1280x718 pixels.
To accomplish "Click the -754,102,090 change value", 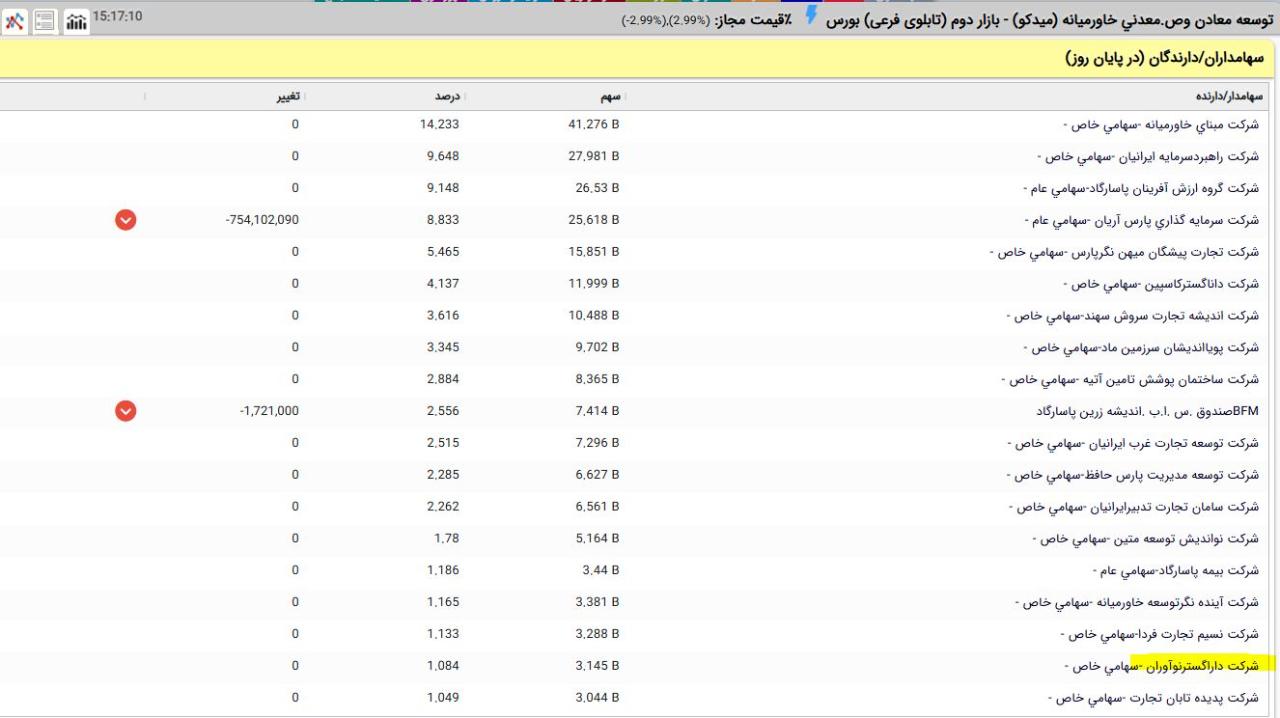I will pyautogui.click(x=262, y=220).
